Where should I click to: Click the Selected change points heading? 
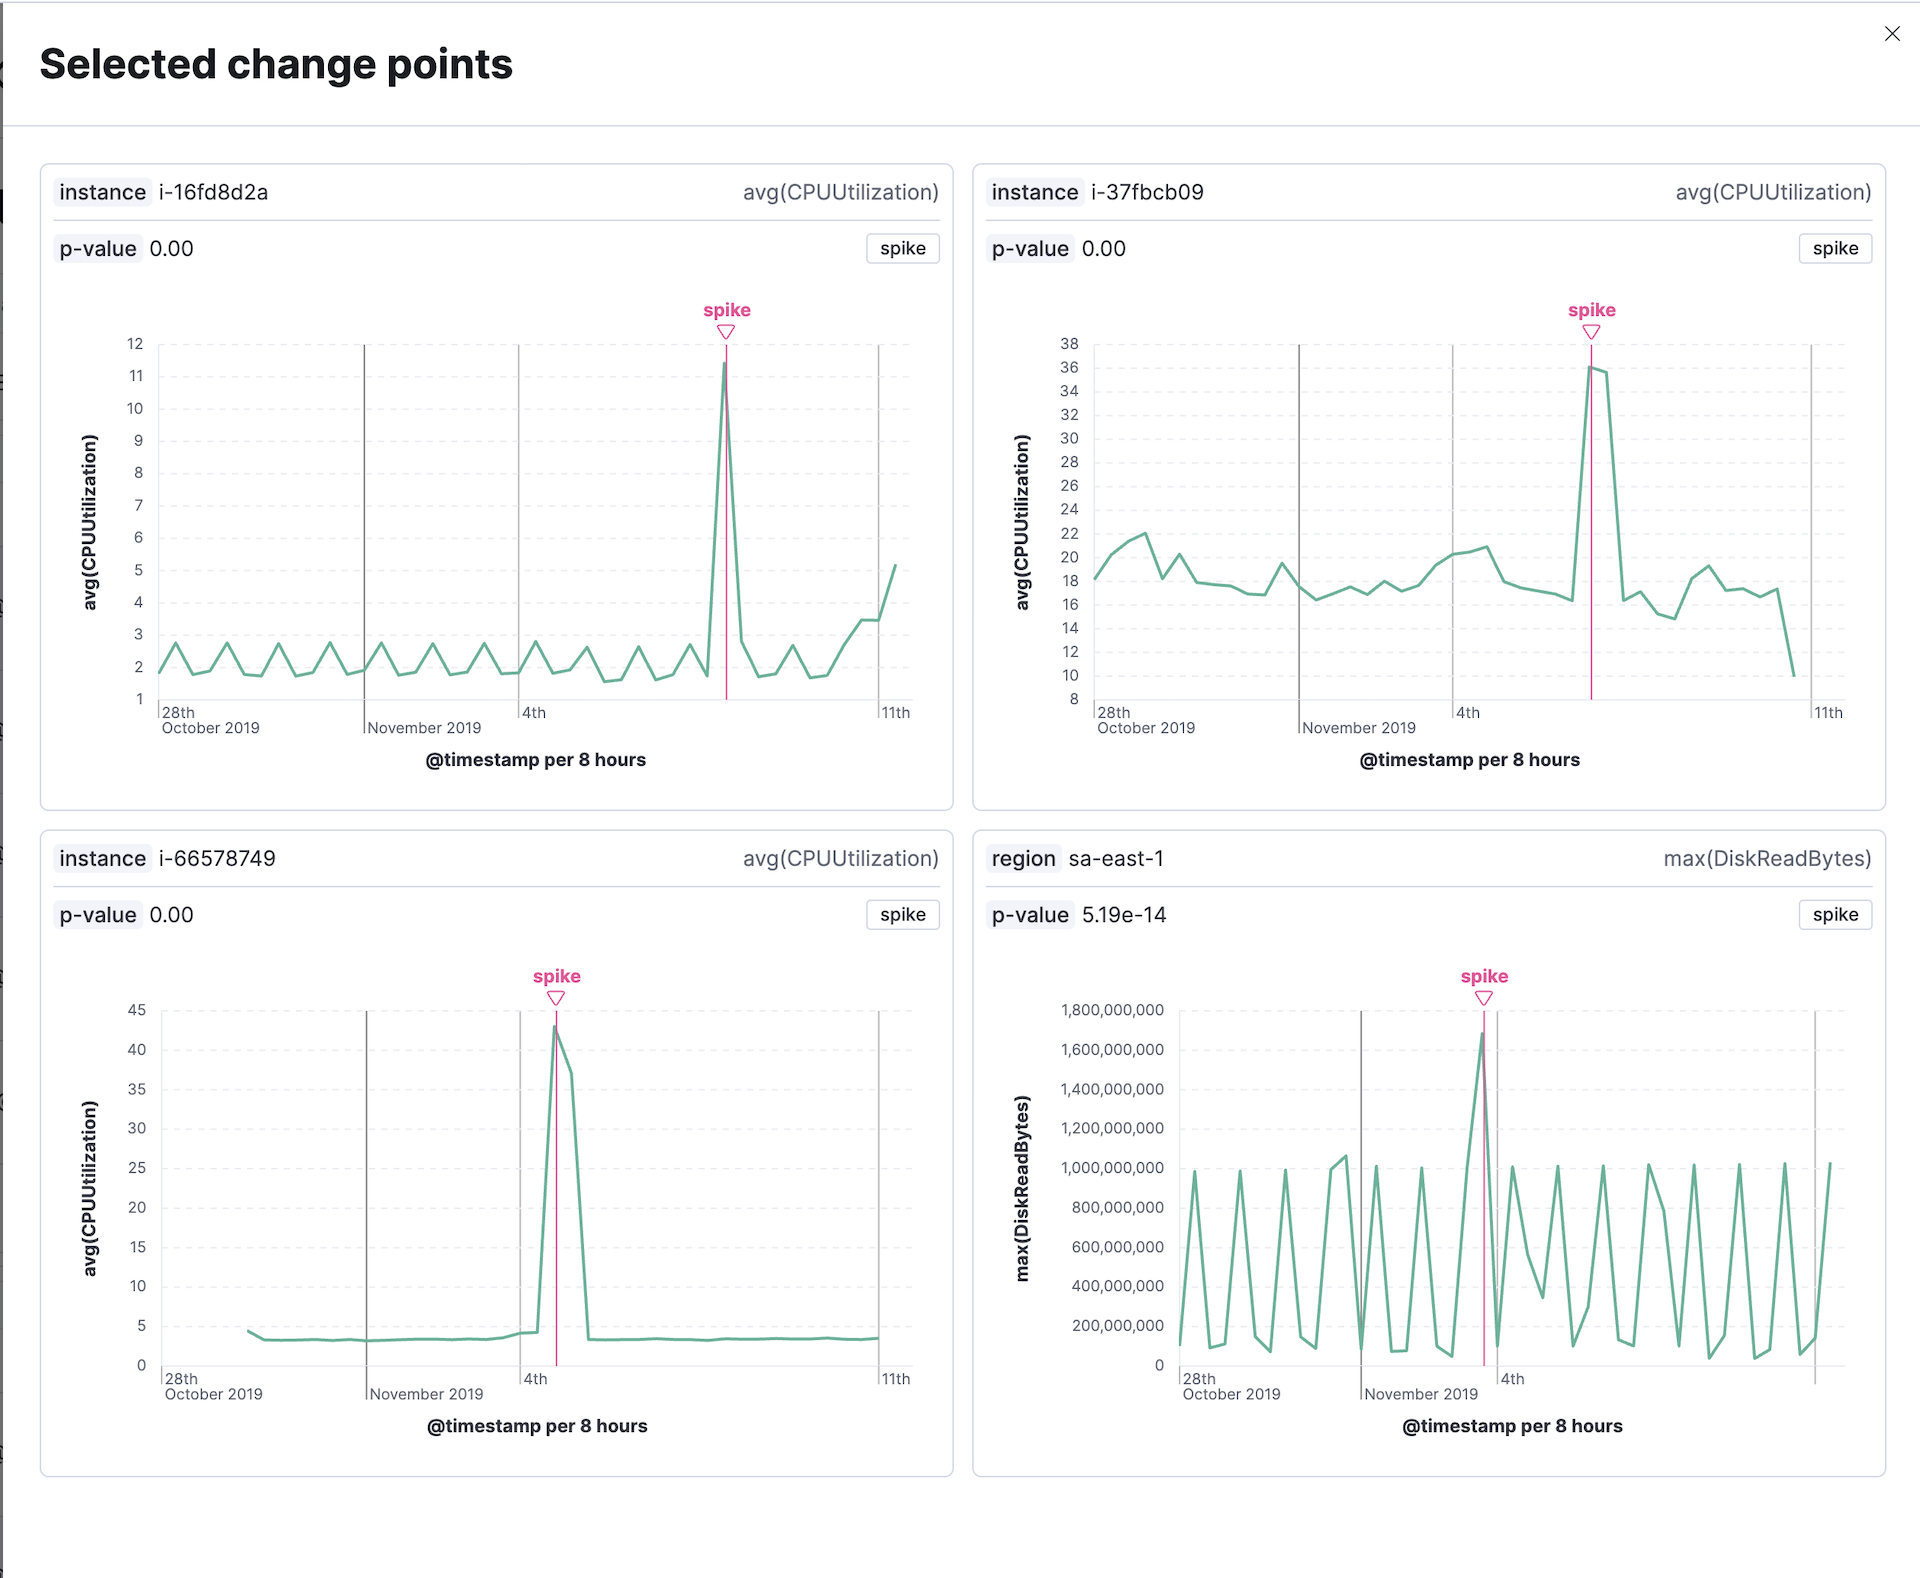276,64
